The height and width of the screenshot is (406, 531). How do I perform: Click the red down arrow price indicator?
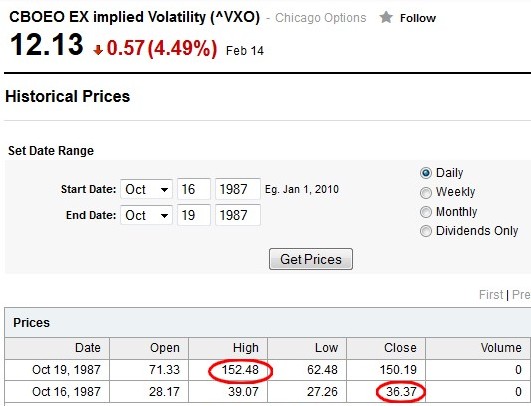[98, 50]
